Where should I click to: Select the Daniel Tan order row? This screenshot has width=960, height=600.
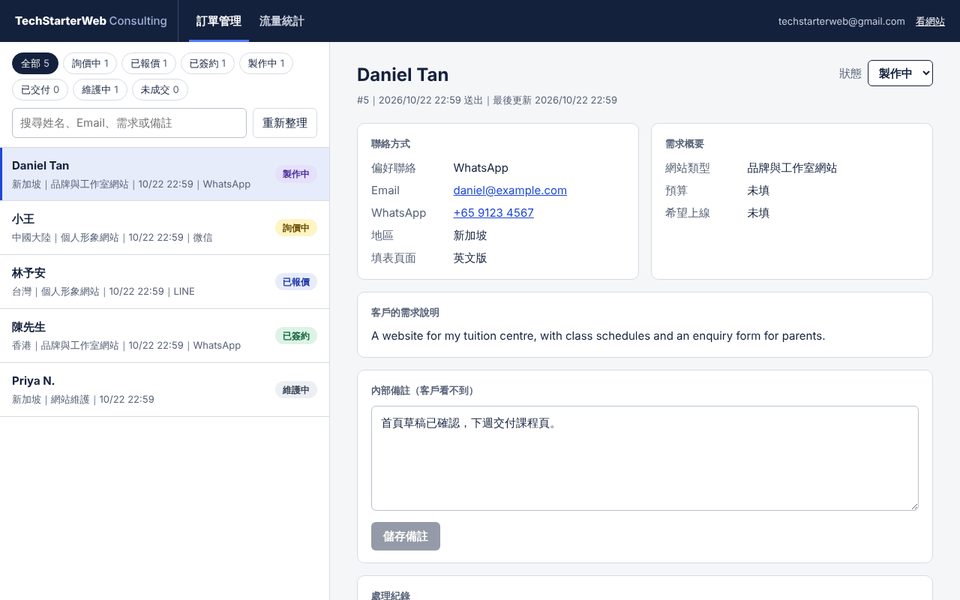[165, 174]
